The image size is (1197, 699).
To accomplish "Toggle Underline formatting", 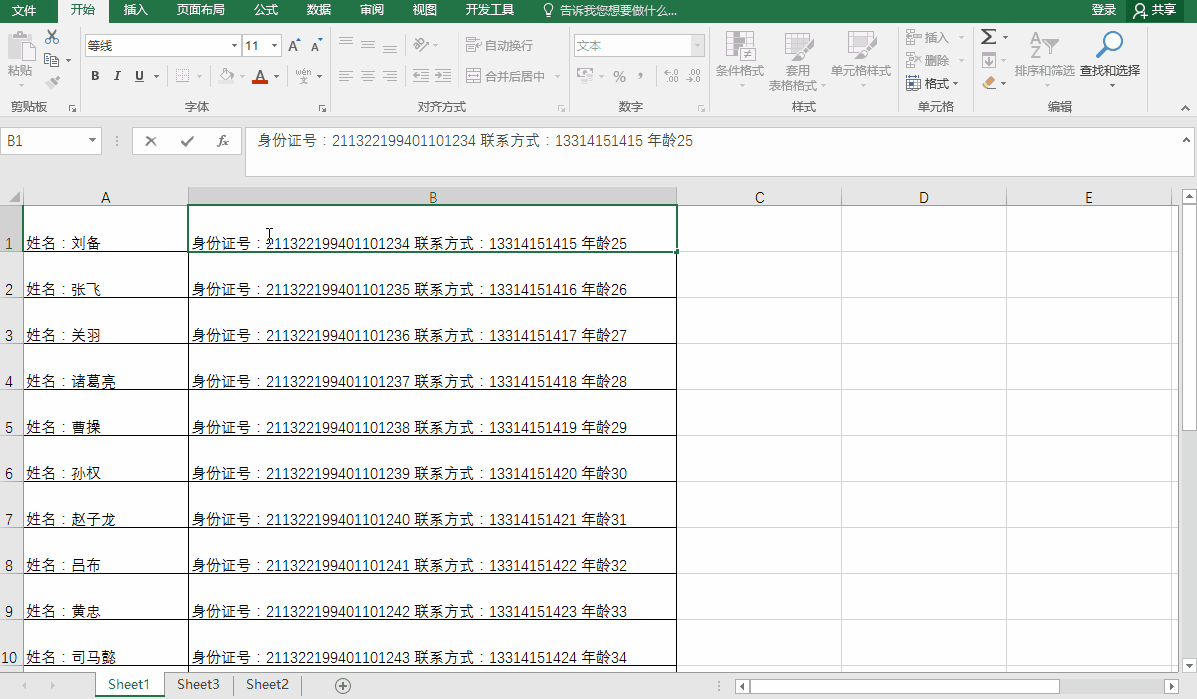I will [x=139, y=76].
